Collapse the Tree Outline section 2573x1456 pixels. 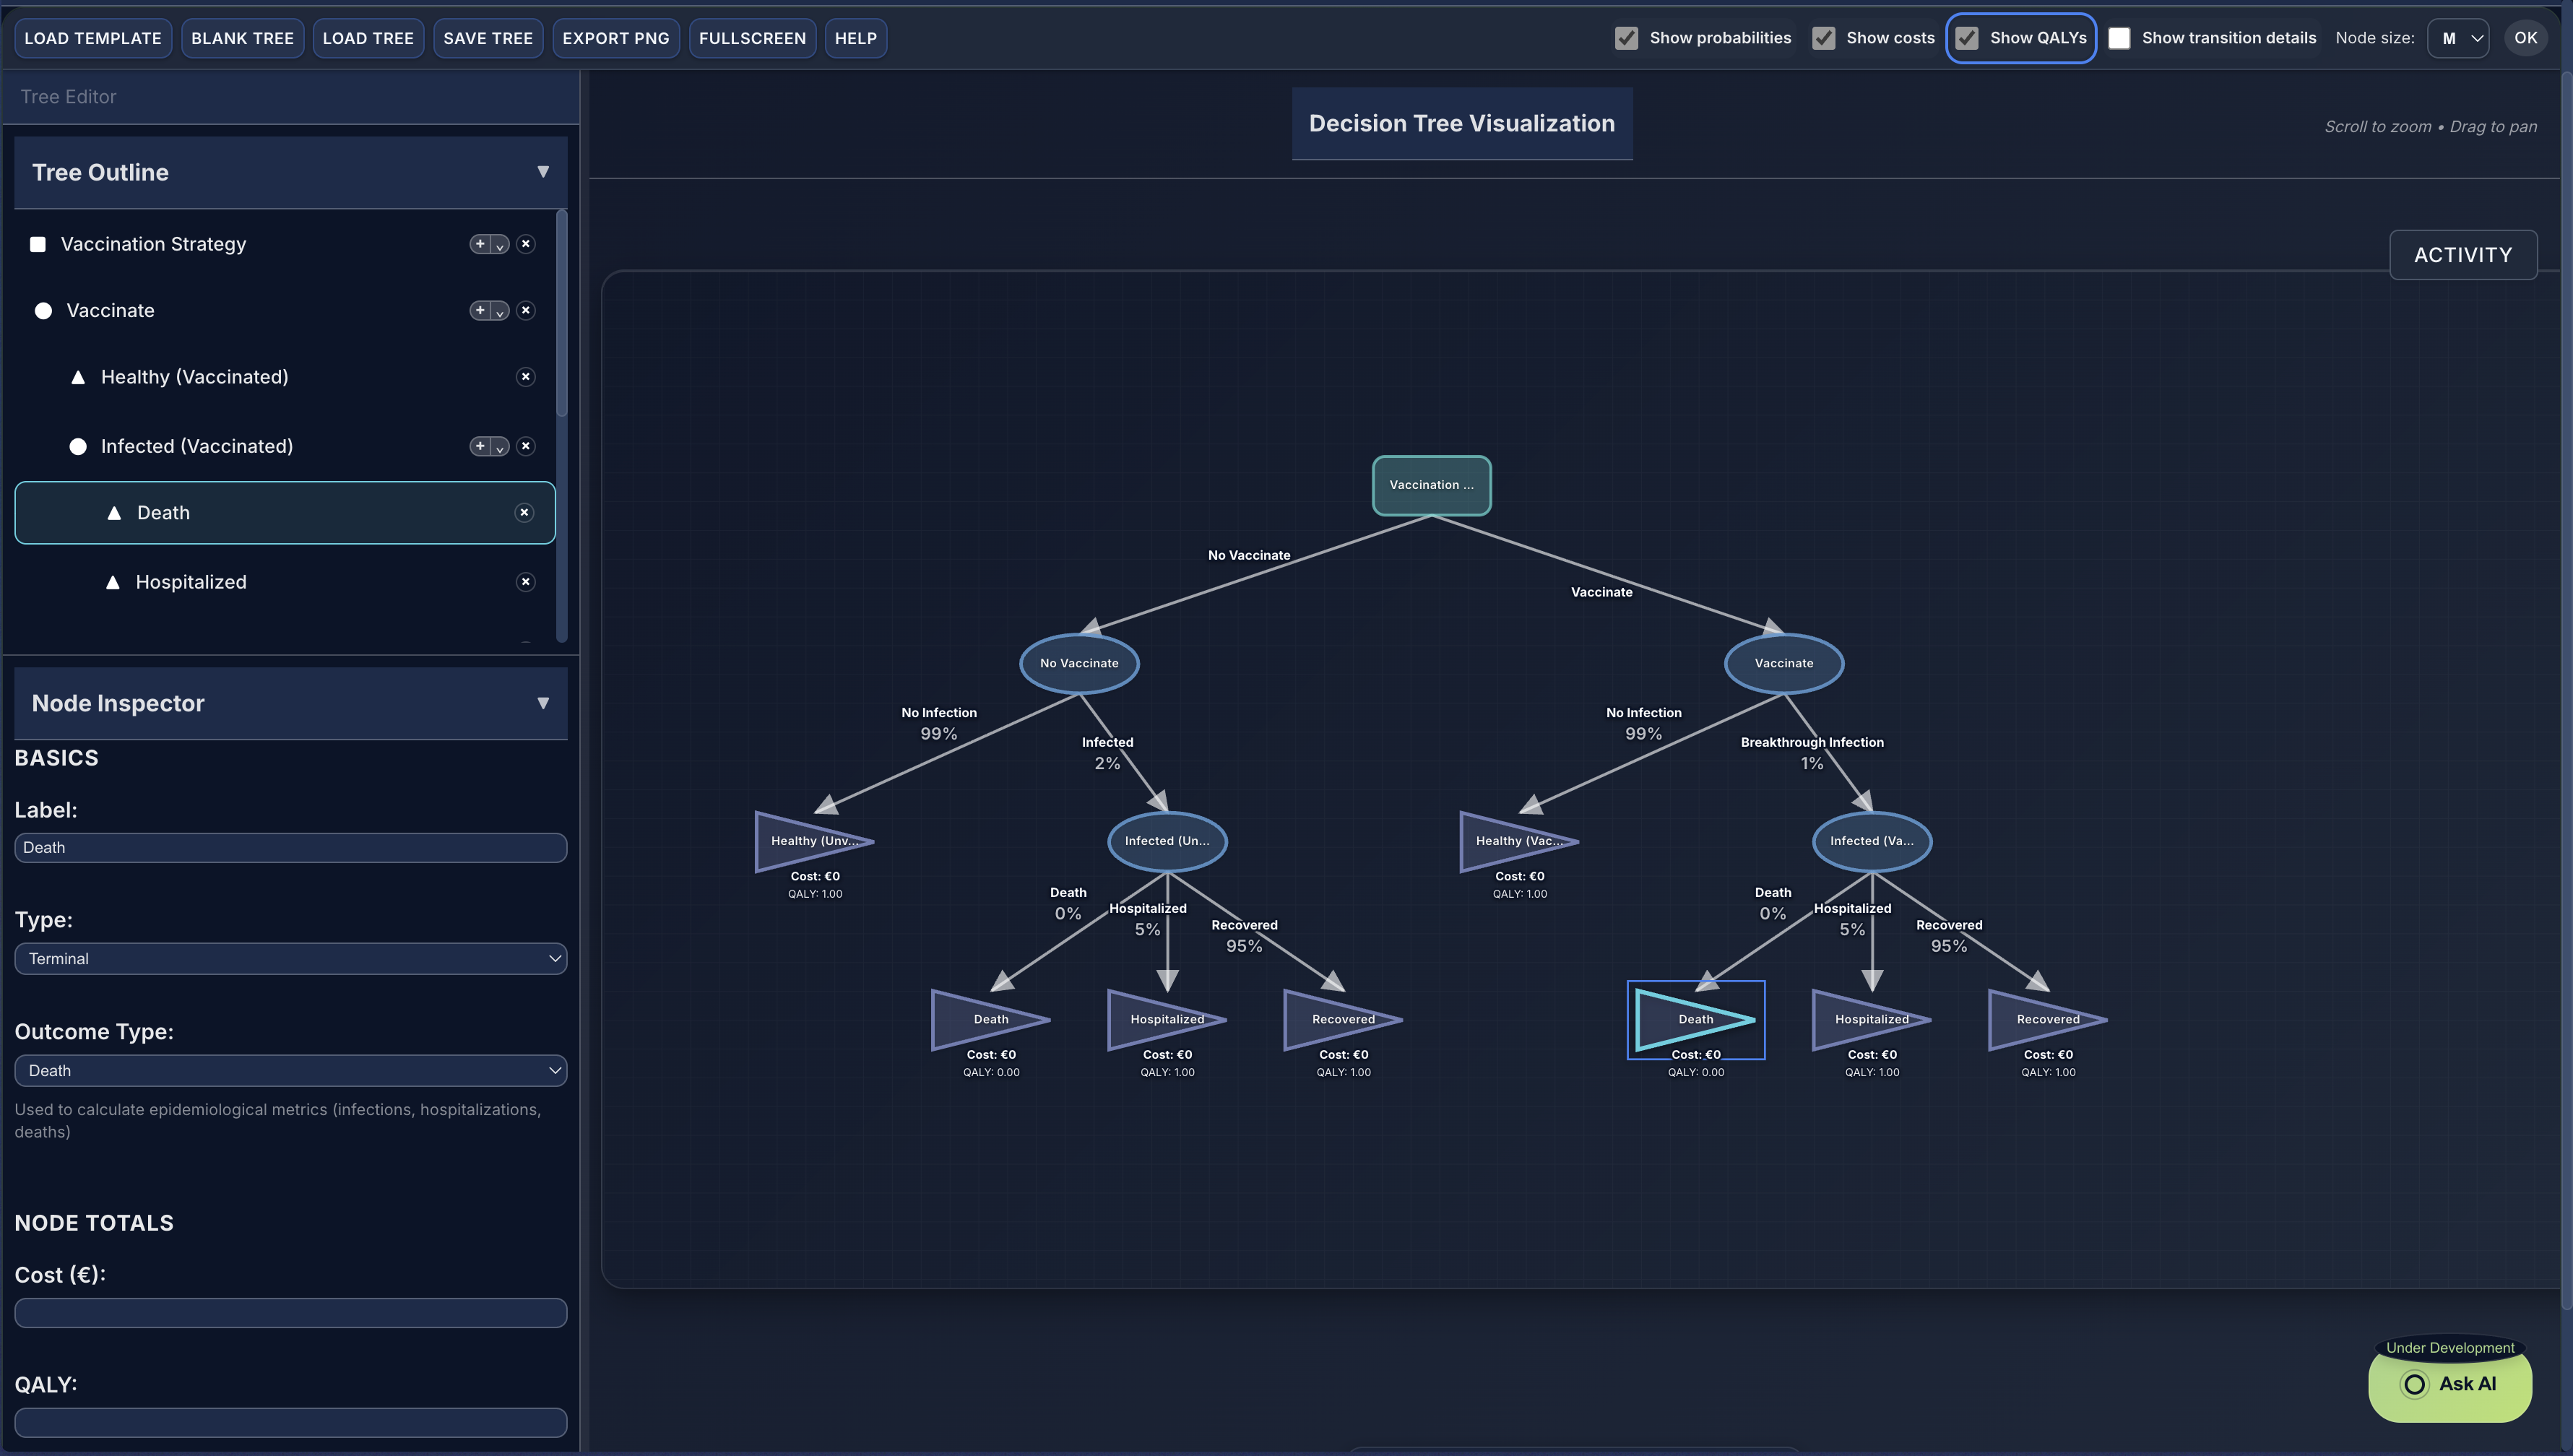coord(543,172)
